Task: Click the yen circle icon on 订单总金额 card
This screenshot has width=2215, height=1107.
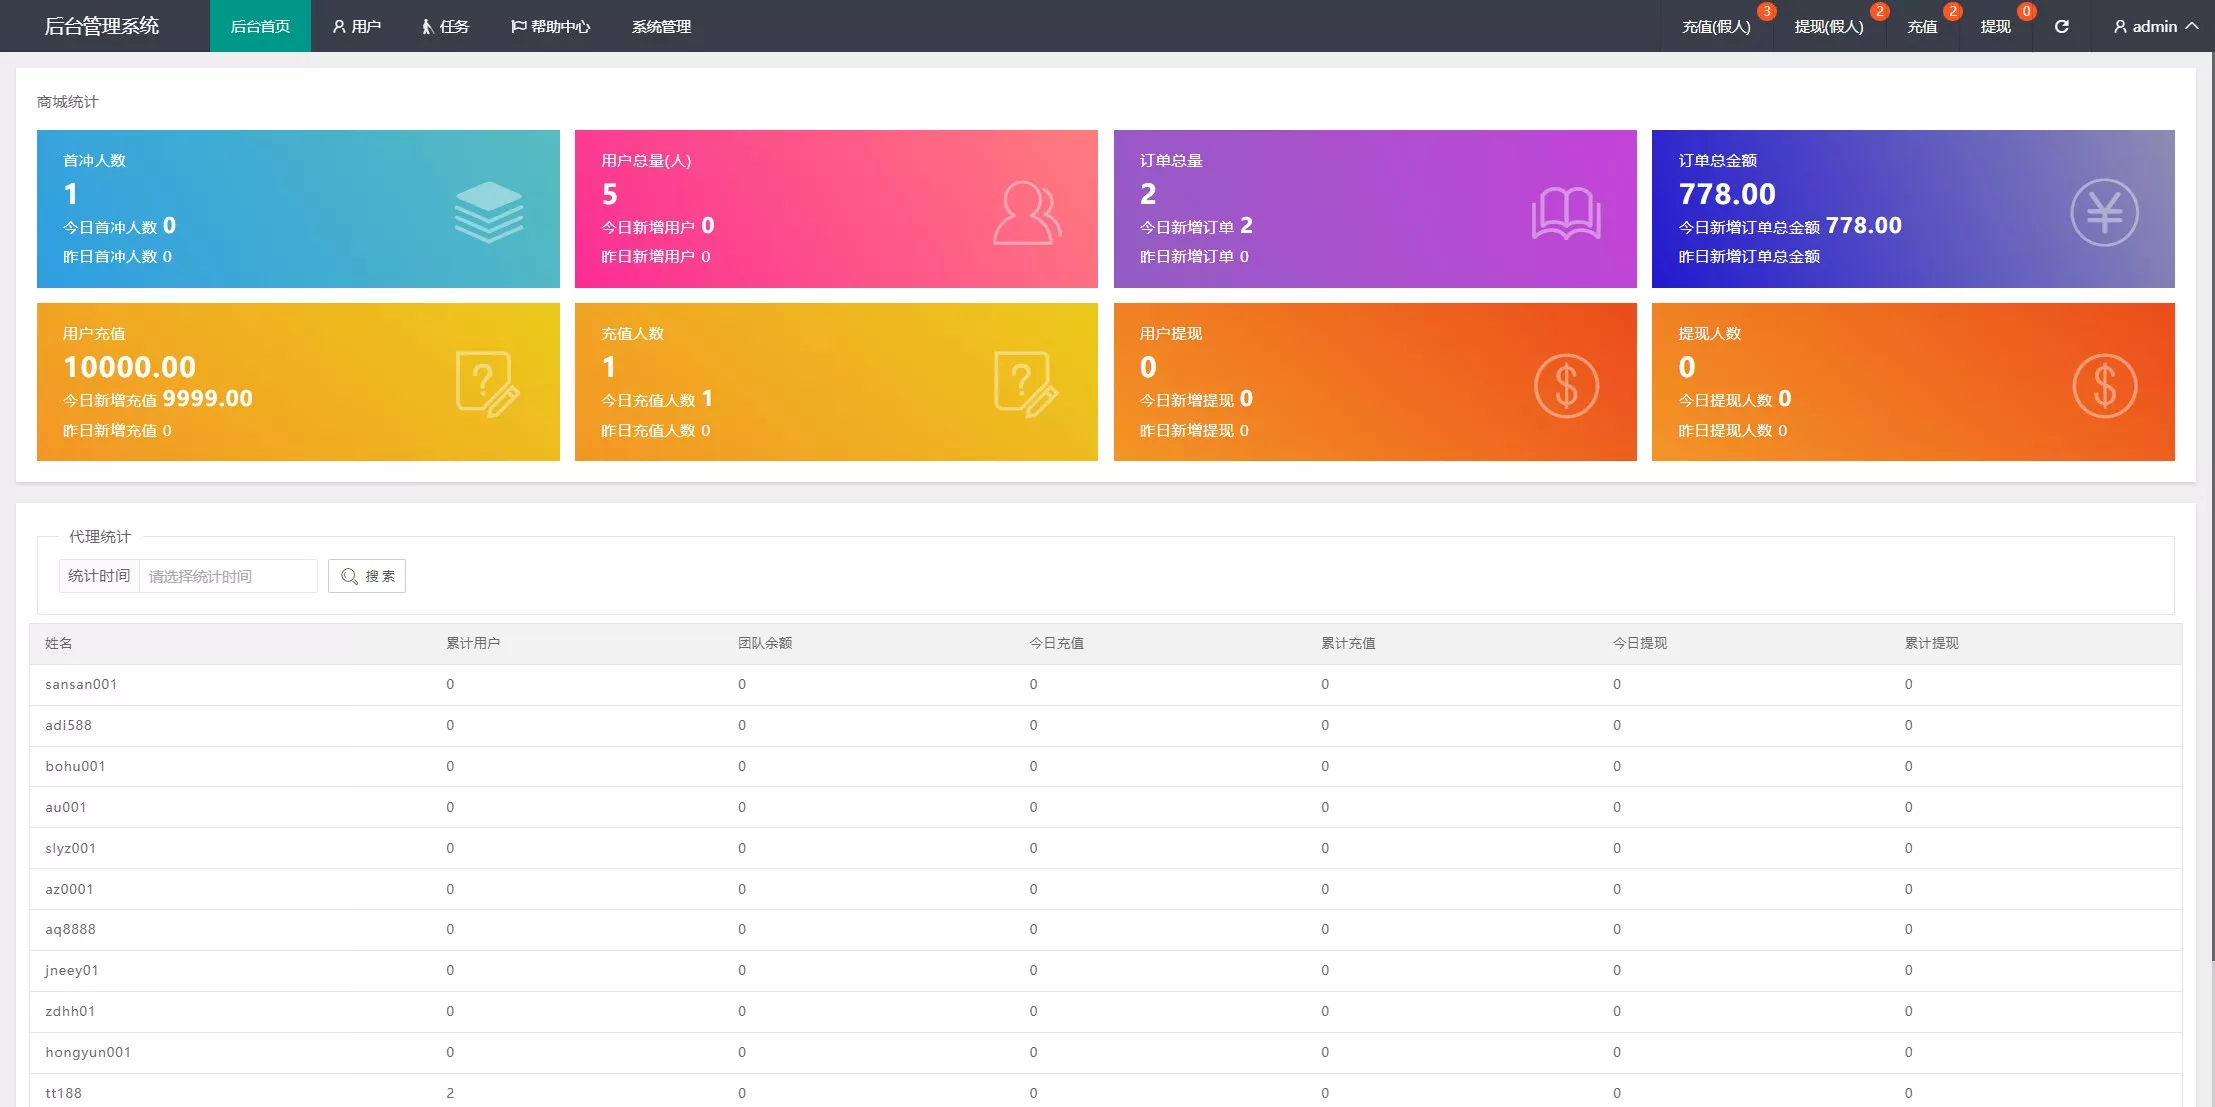Action: tap(2104, 212)
